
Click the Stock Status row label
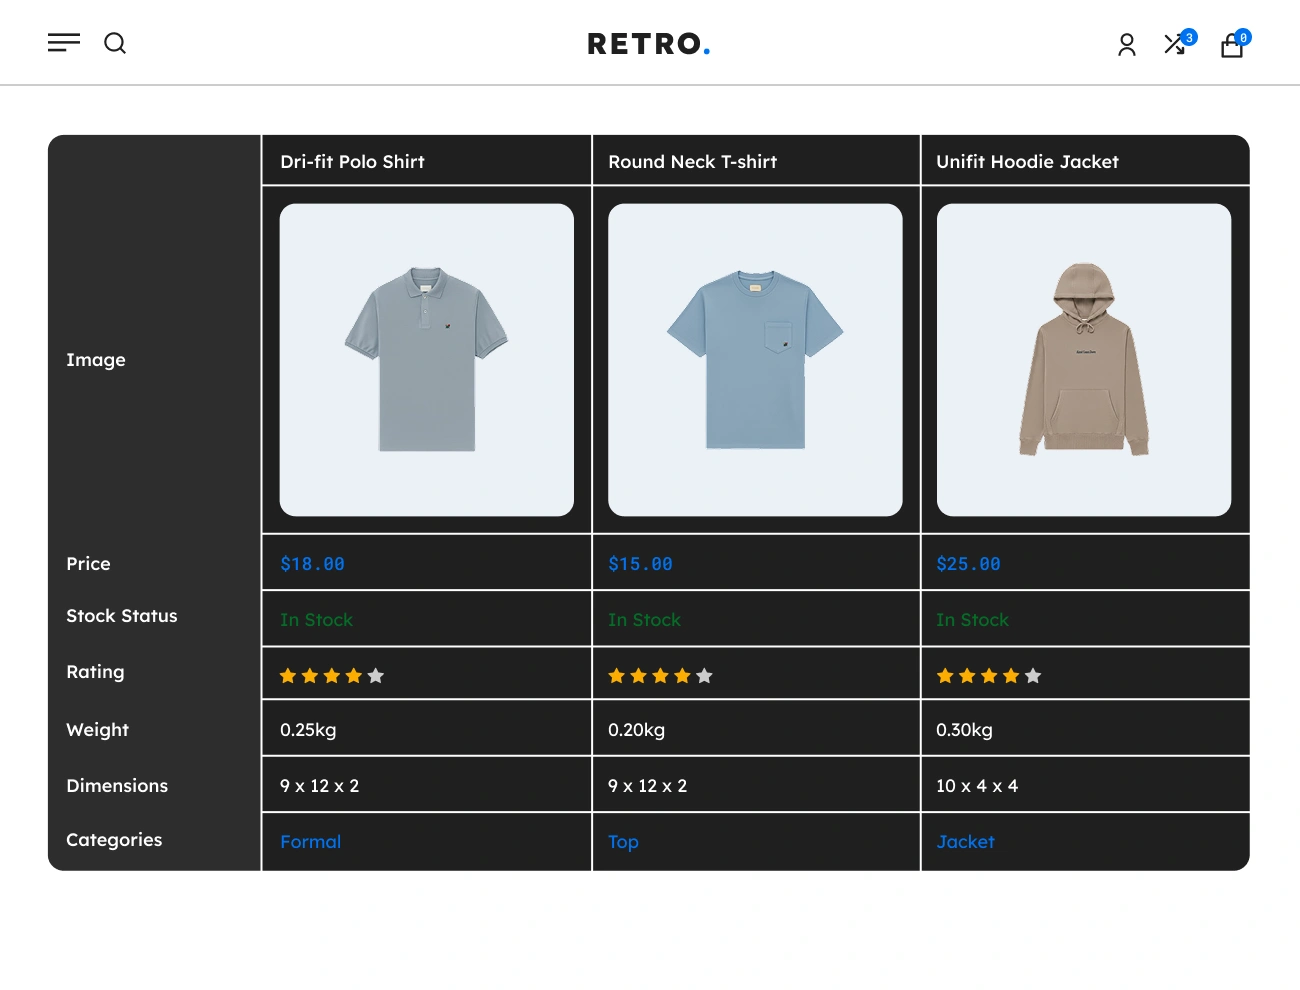tap(122, 616)
